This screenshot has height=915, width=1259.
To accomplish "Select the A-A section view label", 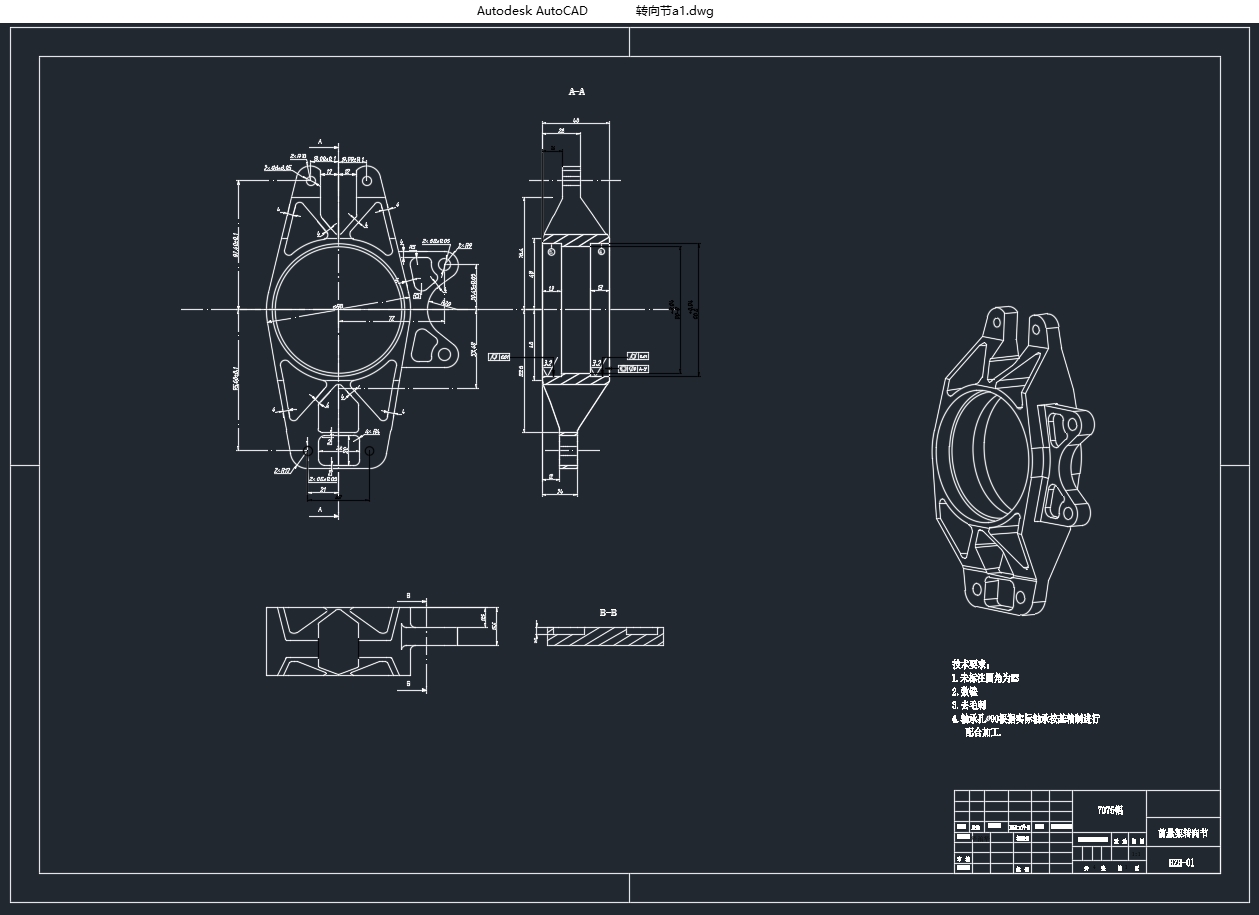I will [577, 92].
